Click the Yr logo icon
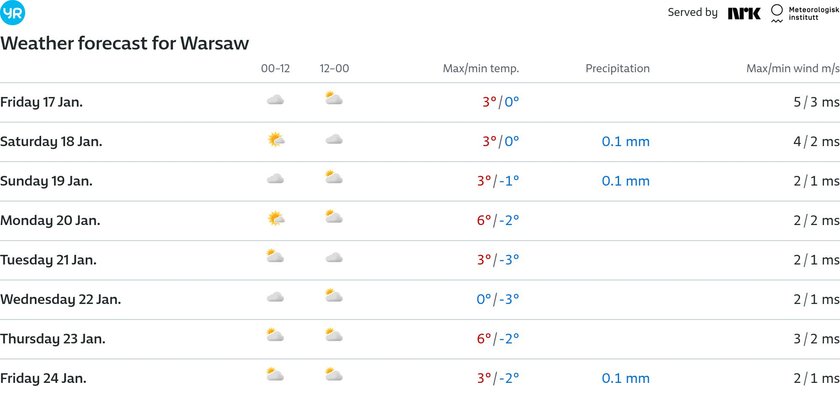The height and width of the screenshot is (398, 840). point(12,13)
